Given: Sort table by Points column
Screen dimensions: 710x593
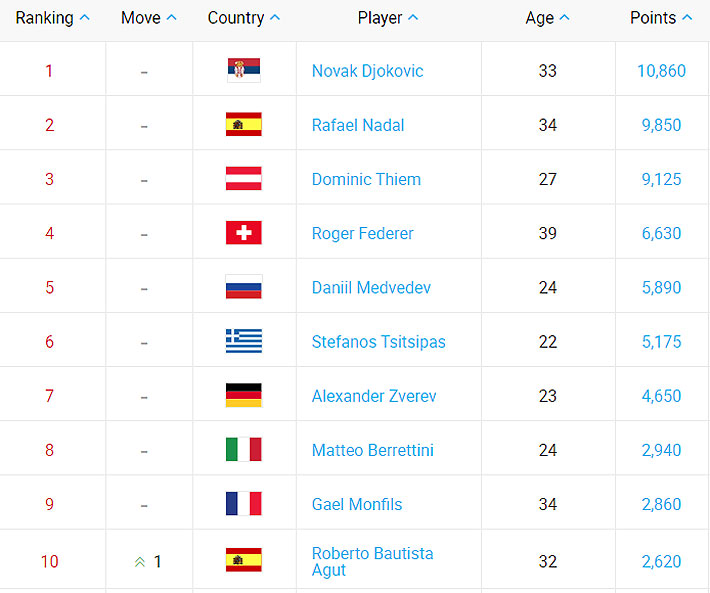Looking at the screenshot, I should tap(661, 18).
